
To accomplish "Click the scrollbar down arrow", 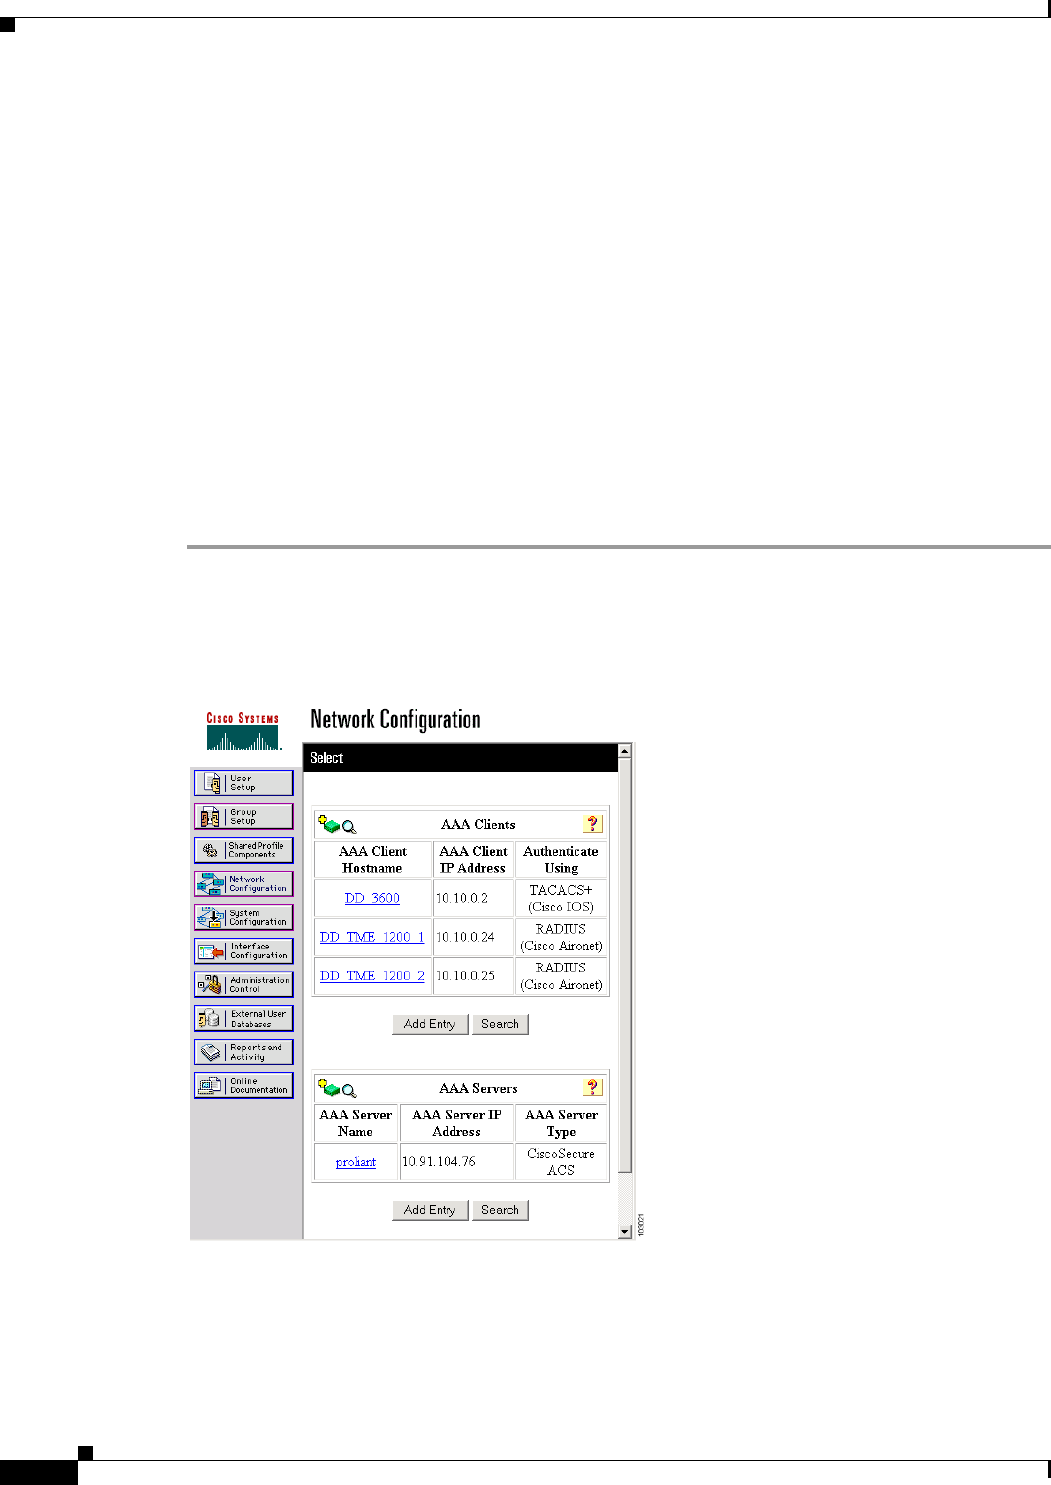I will 625,1232.
